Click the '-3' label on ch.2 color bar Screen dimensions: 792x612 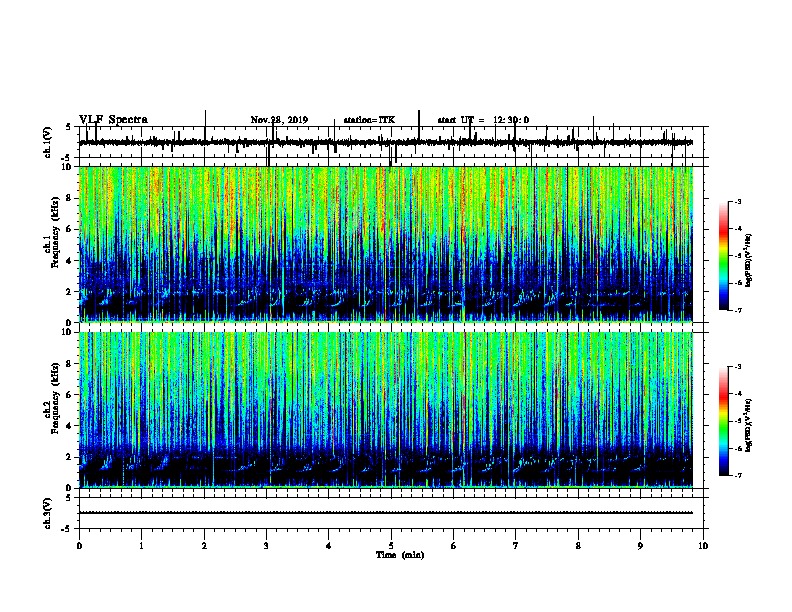click(737, 367)
